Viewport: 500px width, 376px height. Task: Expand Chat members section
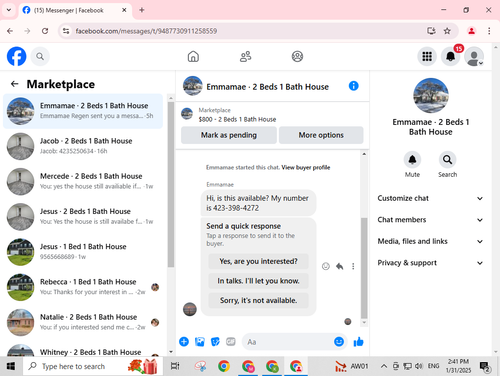point(430,220)
